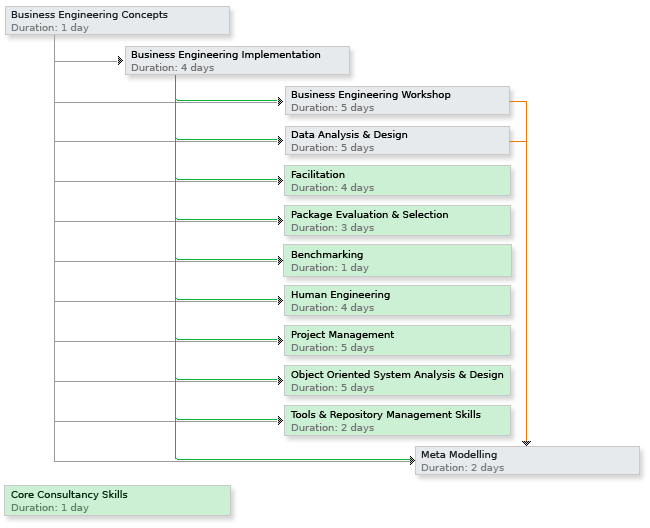Select the Data Analysis & Design node

point(397,140)
